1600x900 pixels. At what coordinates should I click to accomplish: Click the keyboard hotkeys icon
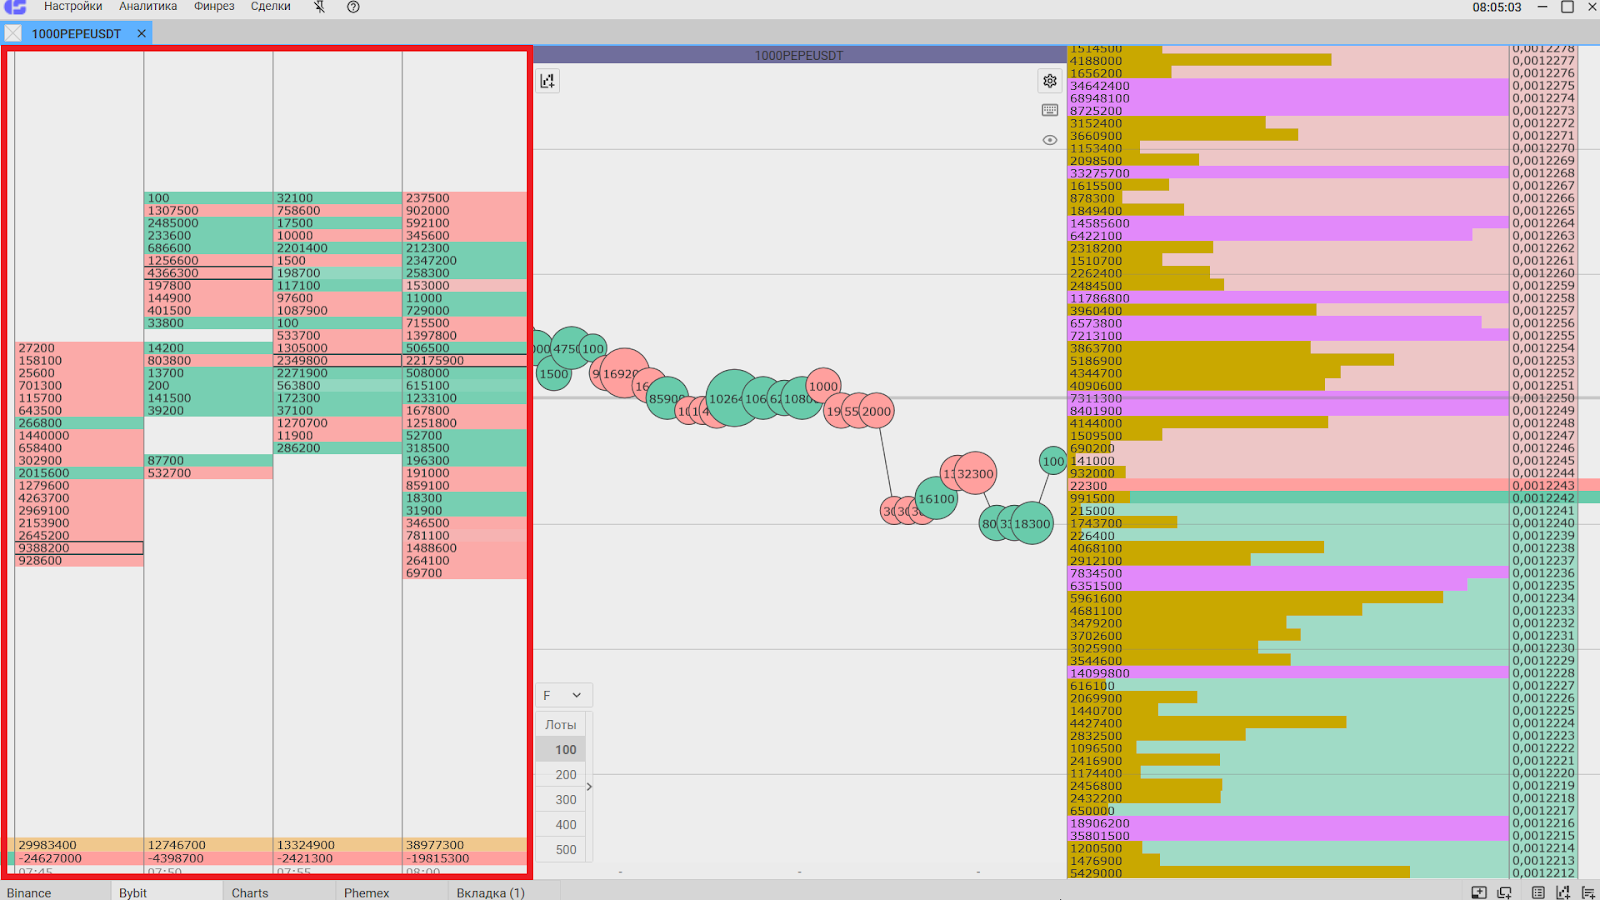tap(1049, 110)
